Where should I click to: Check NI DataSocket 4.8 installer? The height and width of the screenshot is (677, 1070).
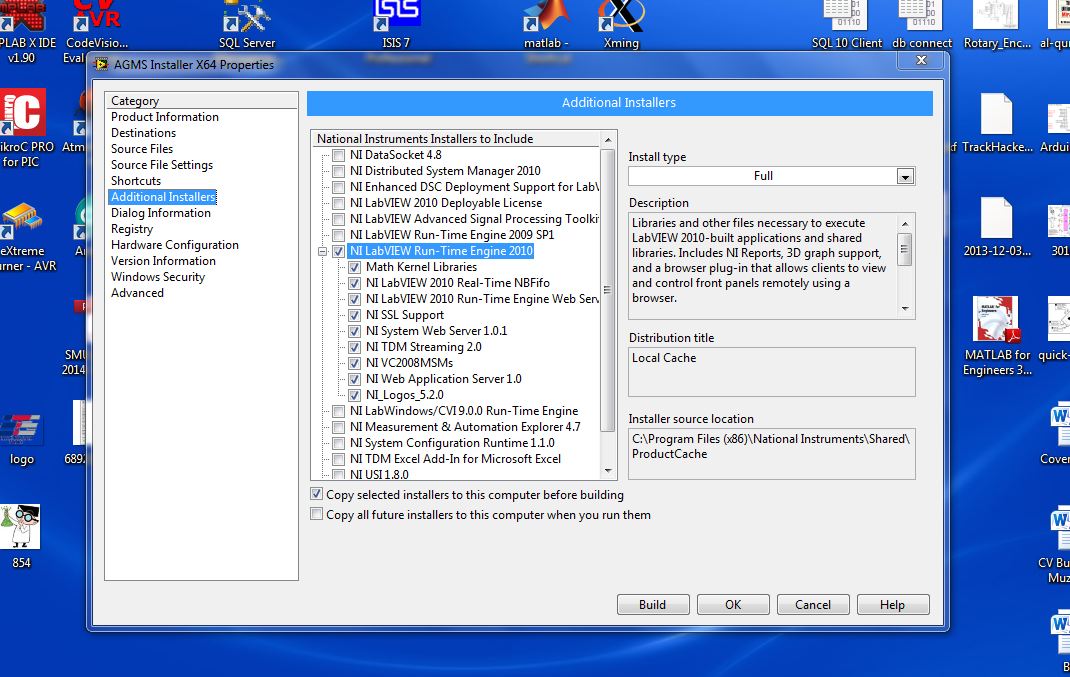tap(338, 155)
